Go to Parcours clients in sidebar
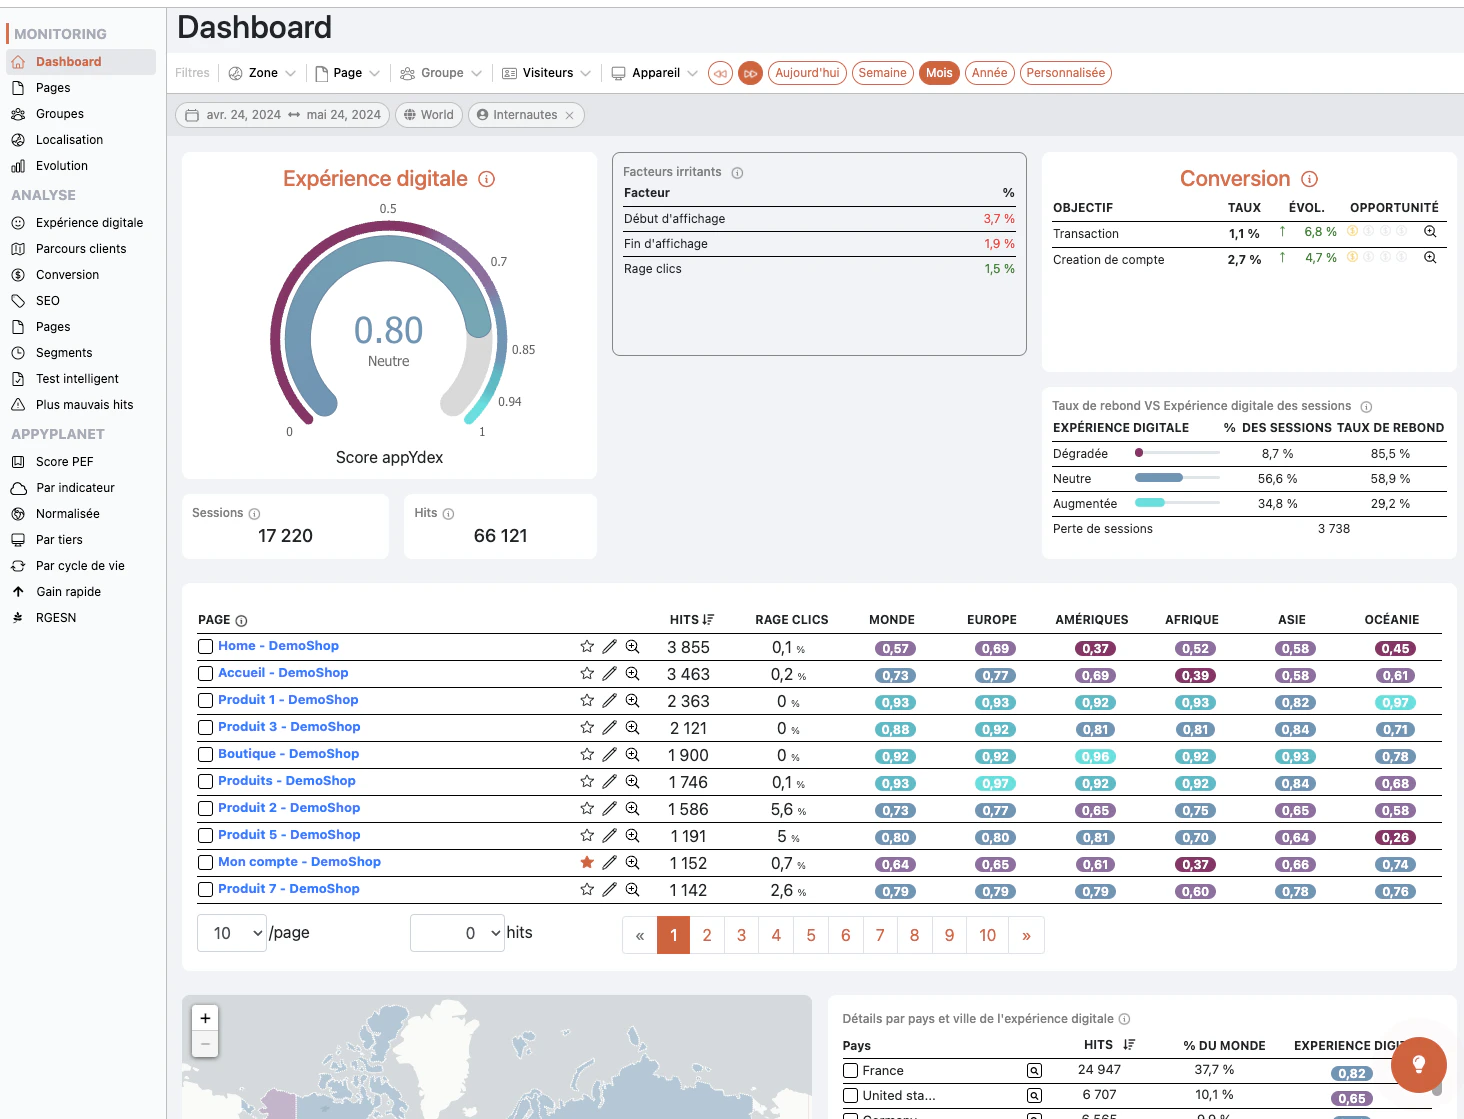This screenshot has height=1119, width=1464. pos(81,249)
